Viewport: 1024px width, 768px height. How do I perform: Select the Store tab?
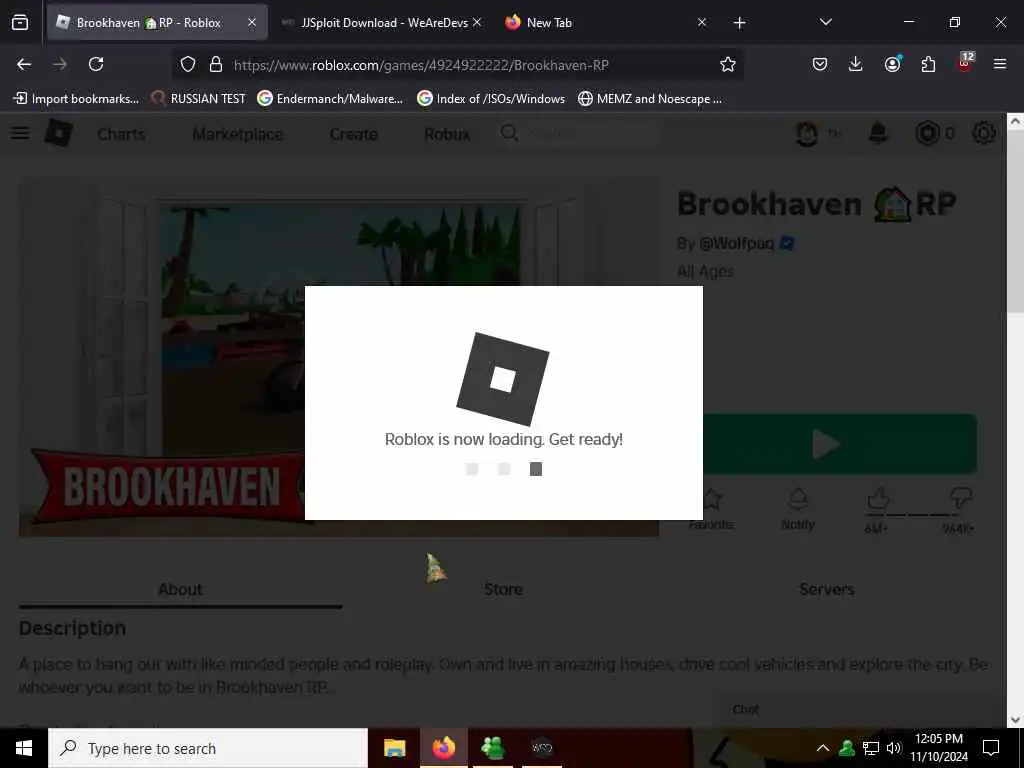point(504,589)
